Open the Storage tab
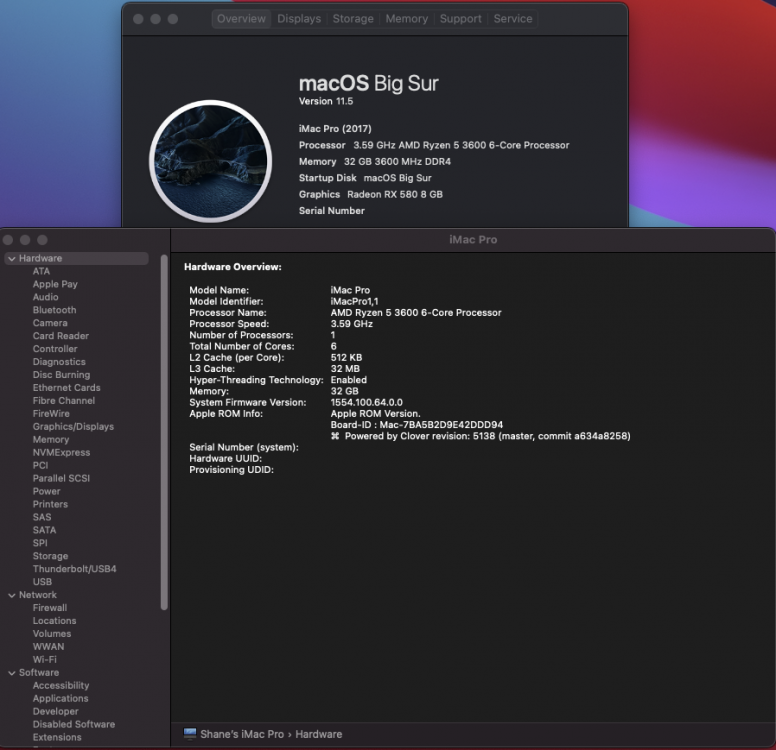776x750 pixels. pyautogui.click(x=353, y=19)
